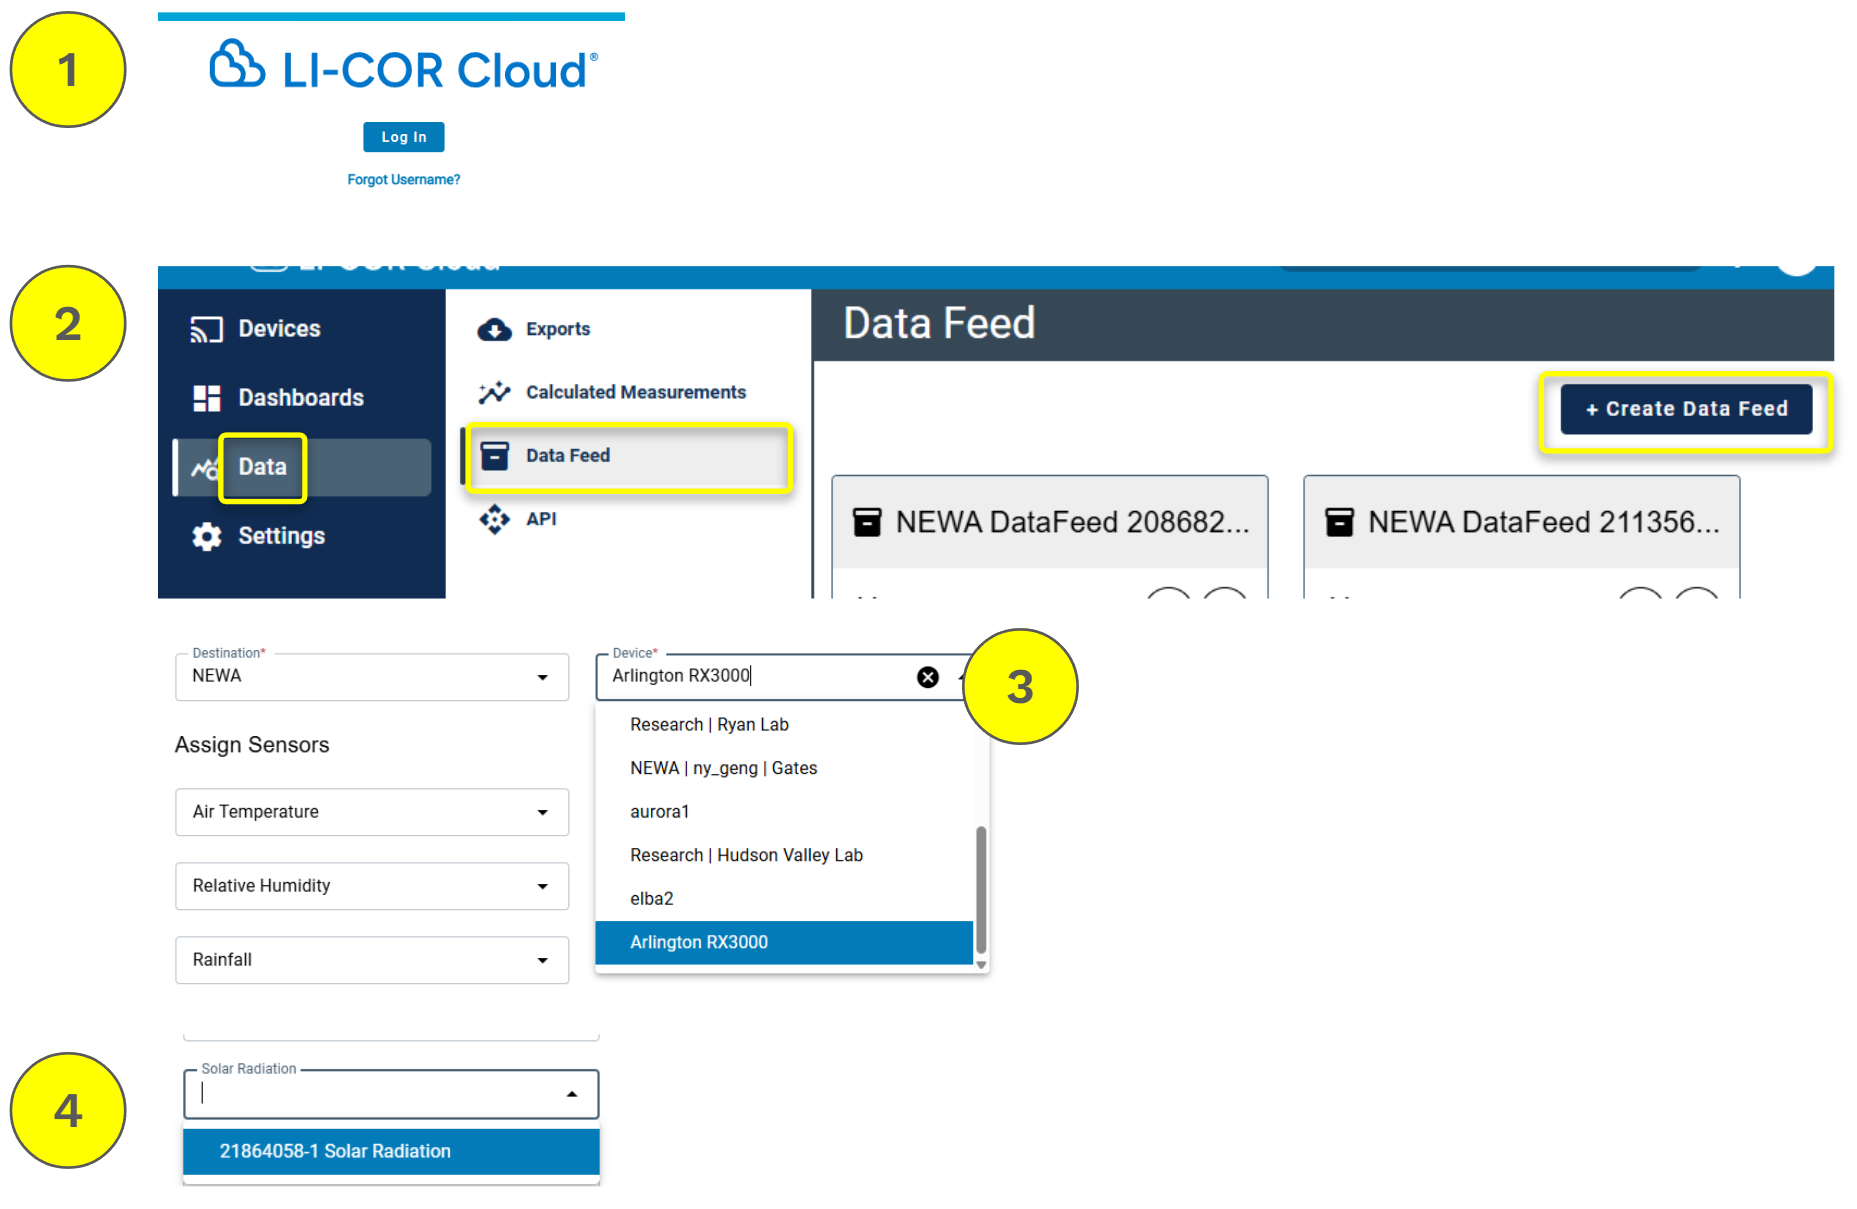Expand the Air Temperature dropdown
The width and height of the screenshot is (1857, 1209).
(372, 812)
